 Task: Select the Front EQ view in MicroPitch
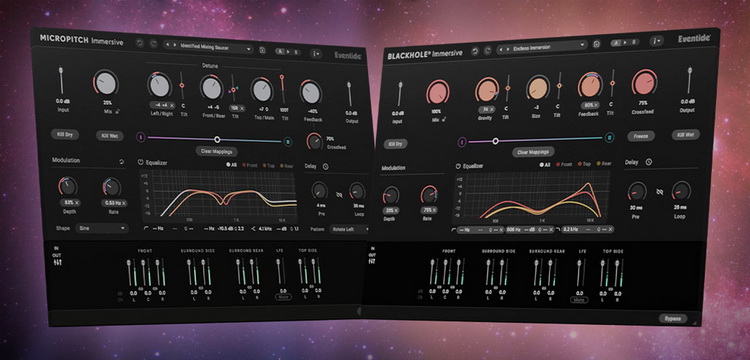tap(249, 165)
